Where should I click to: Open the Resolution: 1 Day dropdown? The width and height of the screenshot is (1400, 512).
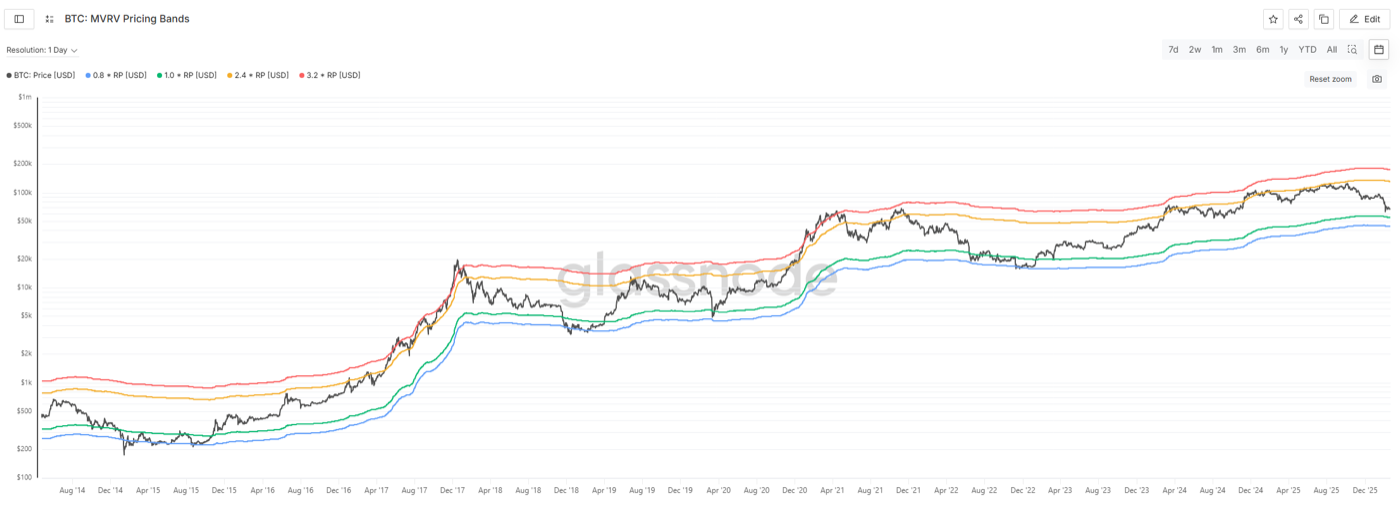point(42,50)
